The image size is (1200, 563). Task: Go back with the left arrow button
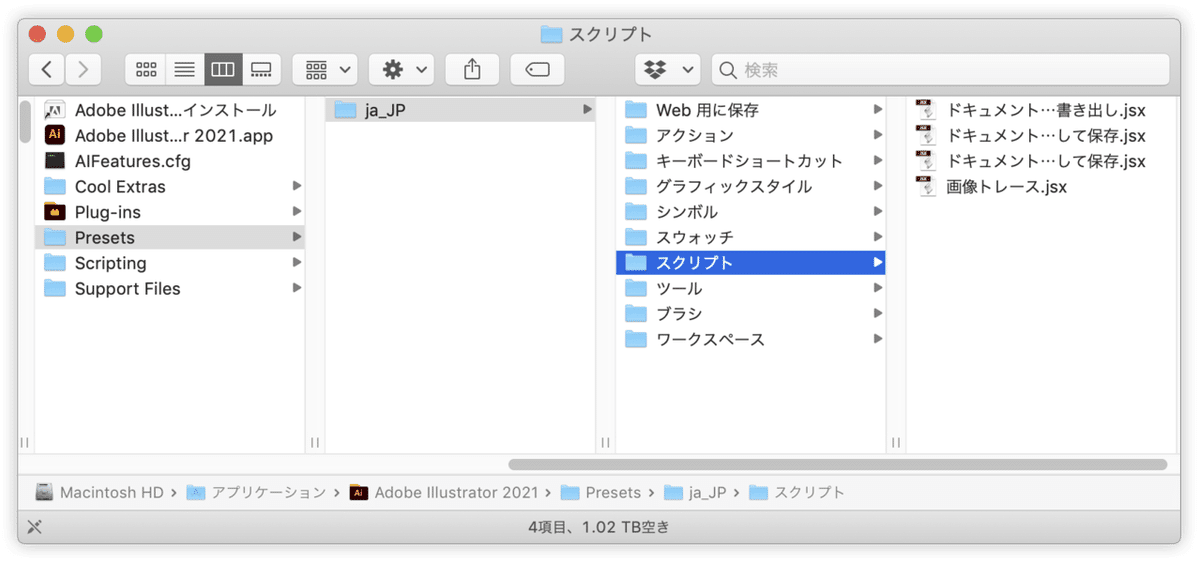(47, 69)
